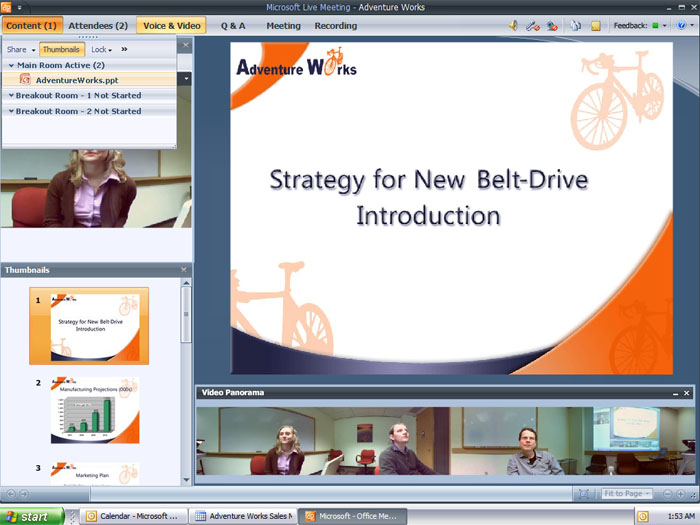The width and height of the screenshot is (700, 525).
Task: Click the green Feedback status square
Action: [x=655, y=26]
